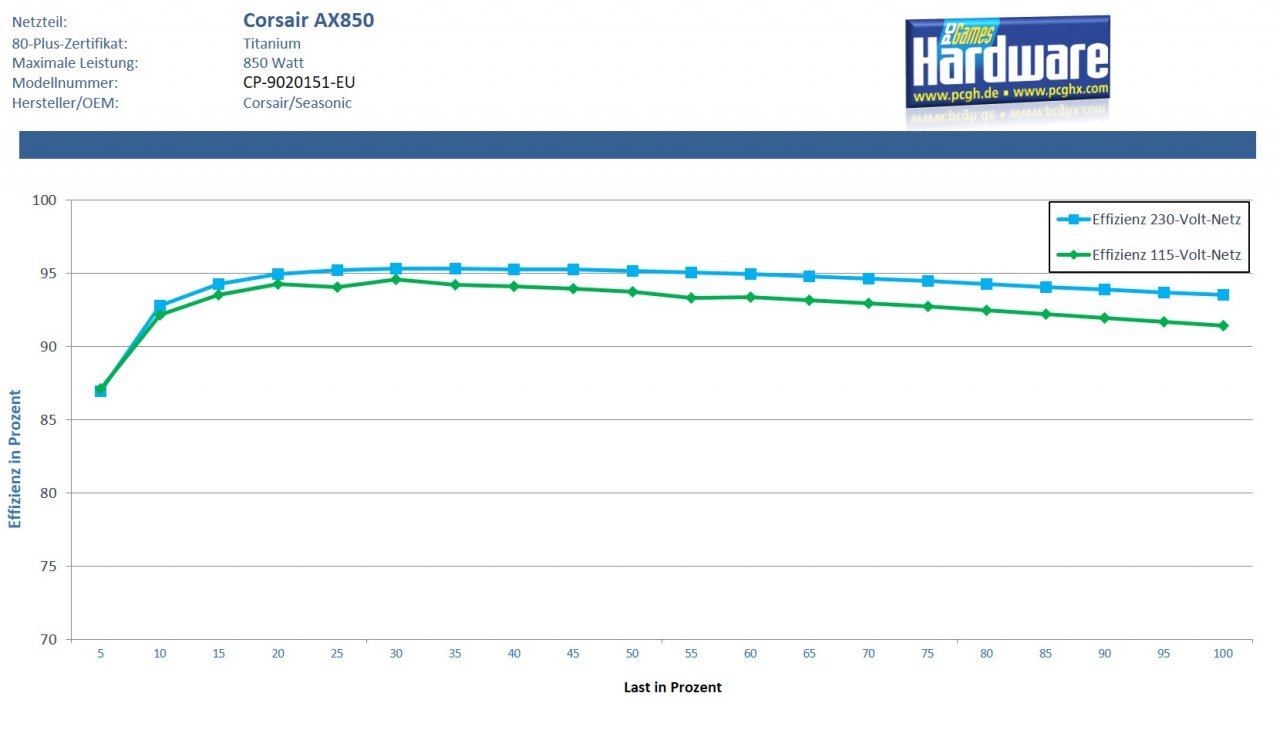1280x730 pixels.
Task: Click x-axis load label 5
Action: (x=101, y=654)
